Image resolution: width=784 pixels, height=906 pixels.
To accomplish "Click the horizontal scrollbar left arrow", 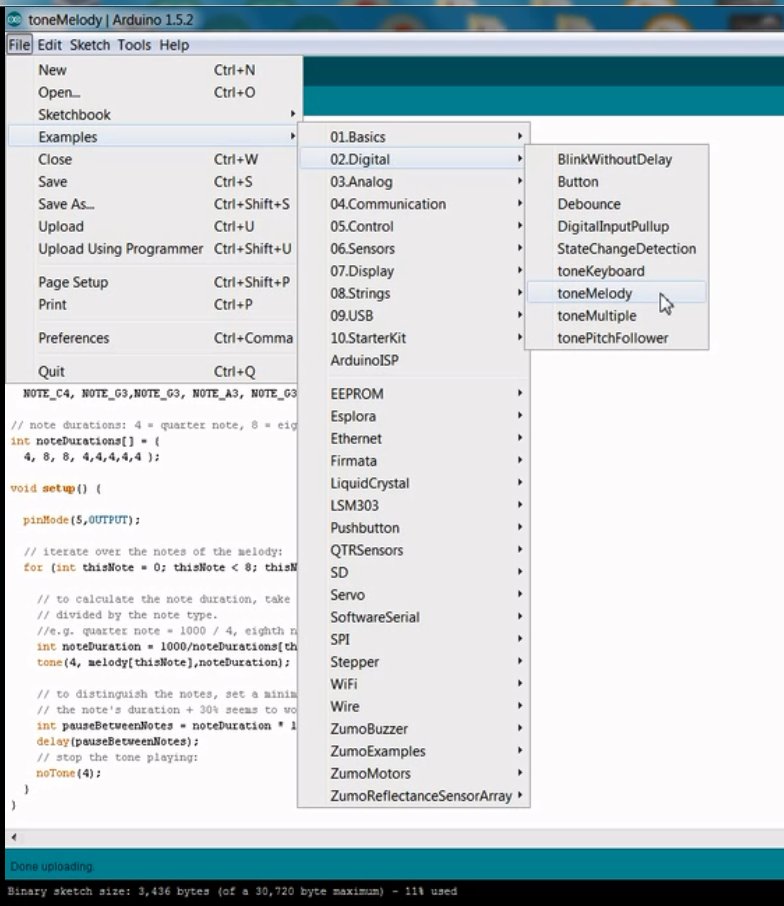I will pos(14,837).
